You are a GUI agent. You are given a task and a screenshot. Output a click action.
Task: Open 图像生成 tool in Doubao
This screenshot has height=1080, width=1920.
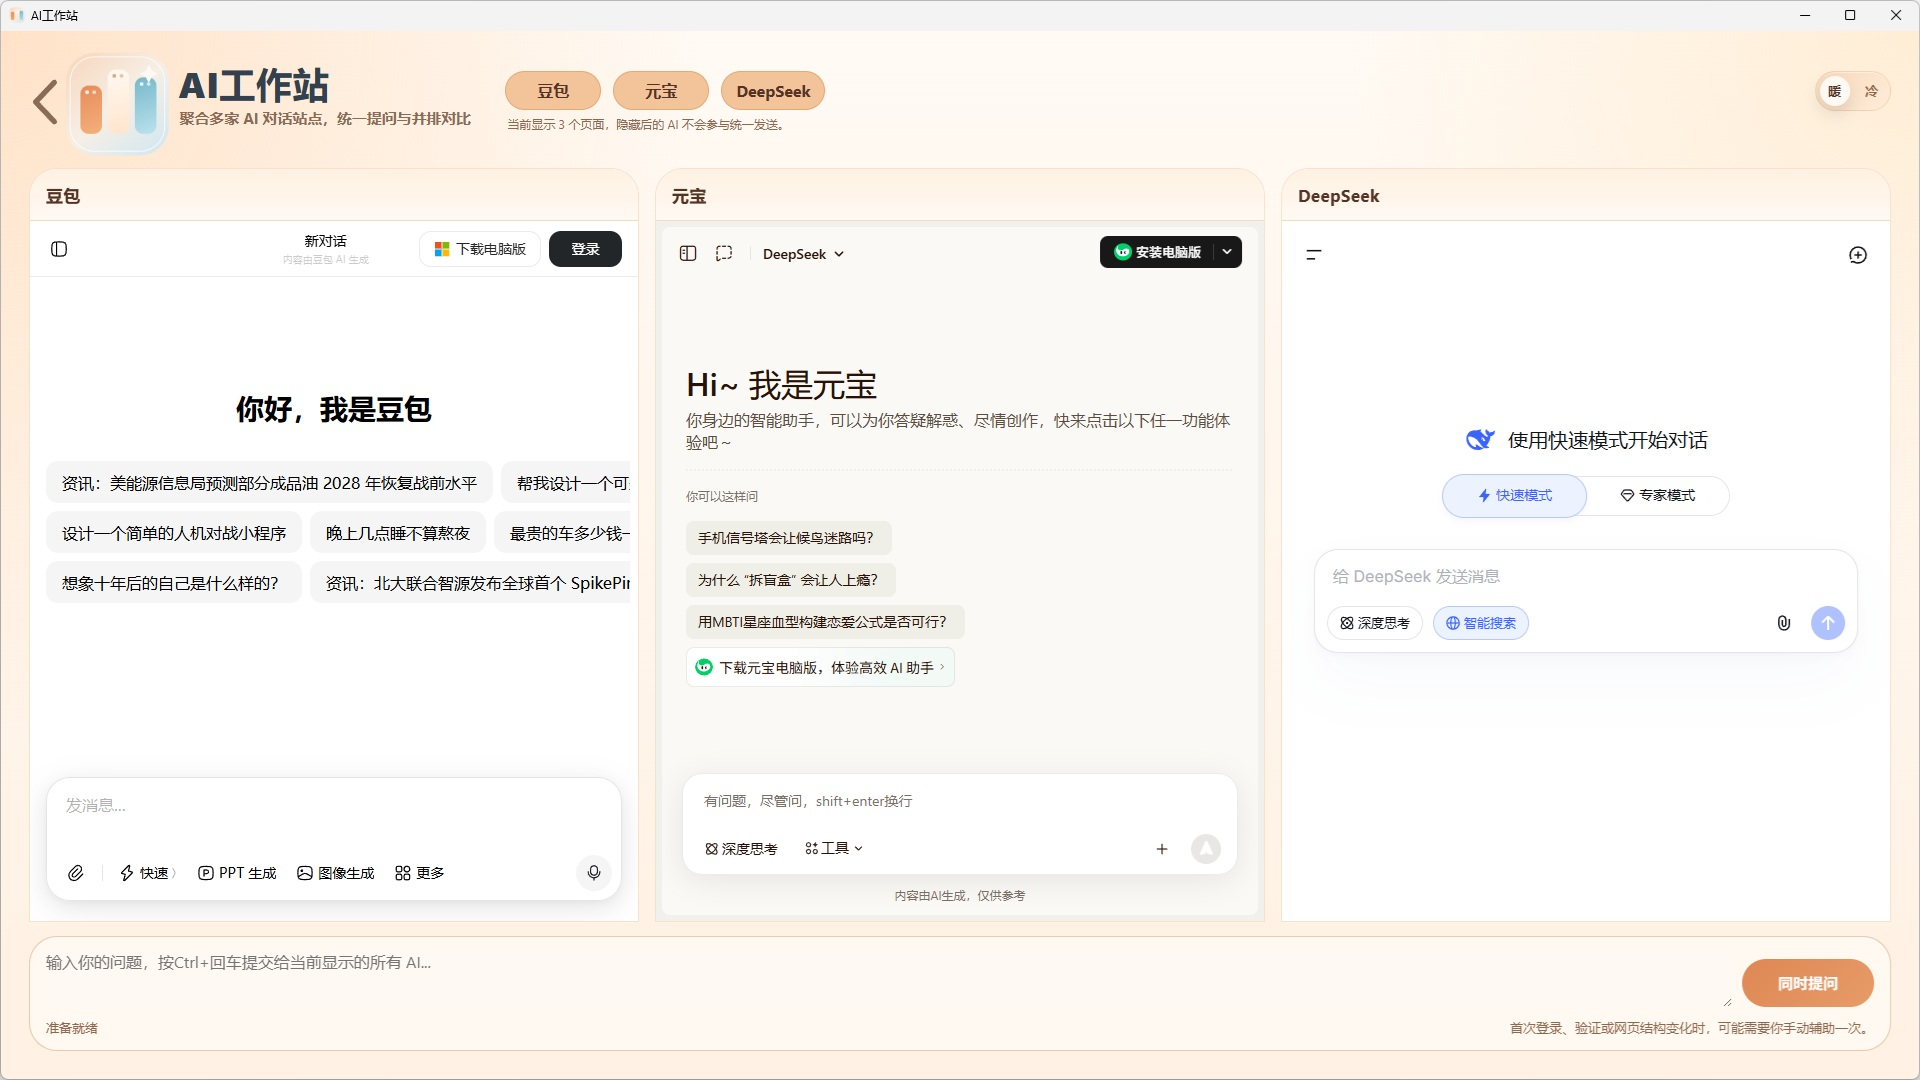[336, 873]
